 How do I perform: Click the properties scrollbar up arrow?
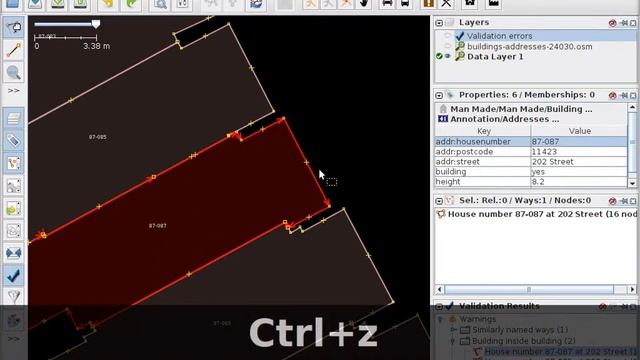coord(632,107)
